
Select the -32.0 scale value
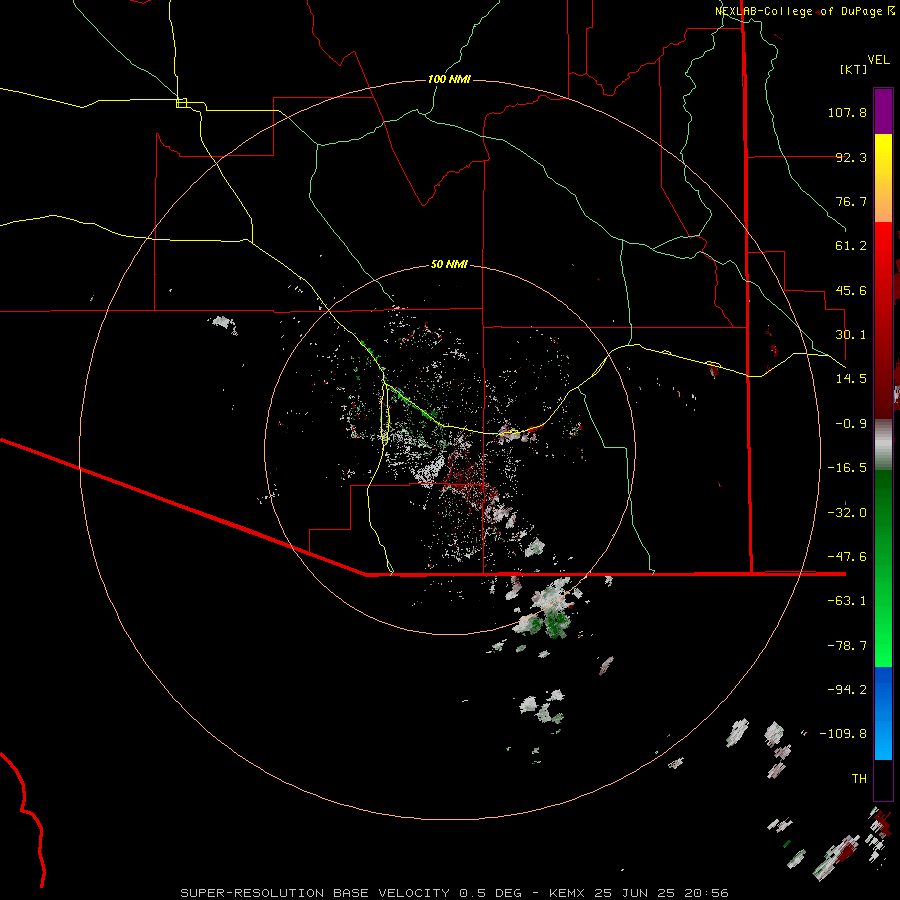click(x=847, y=513)
